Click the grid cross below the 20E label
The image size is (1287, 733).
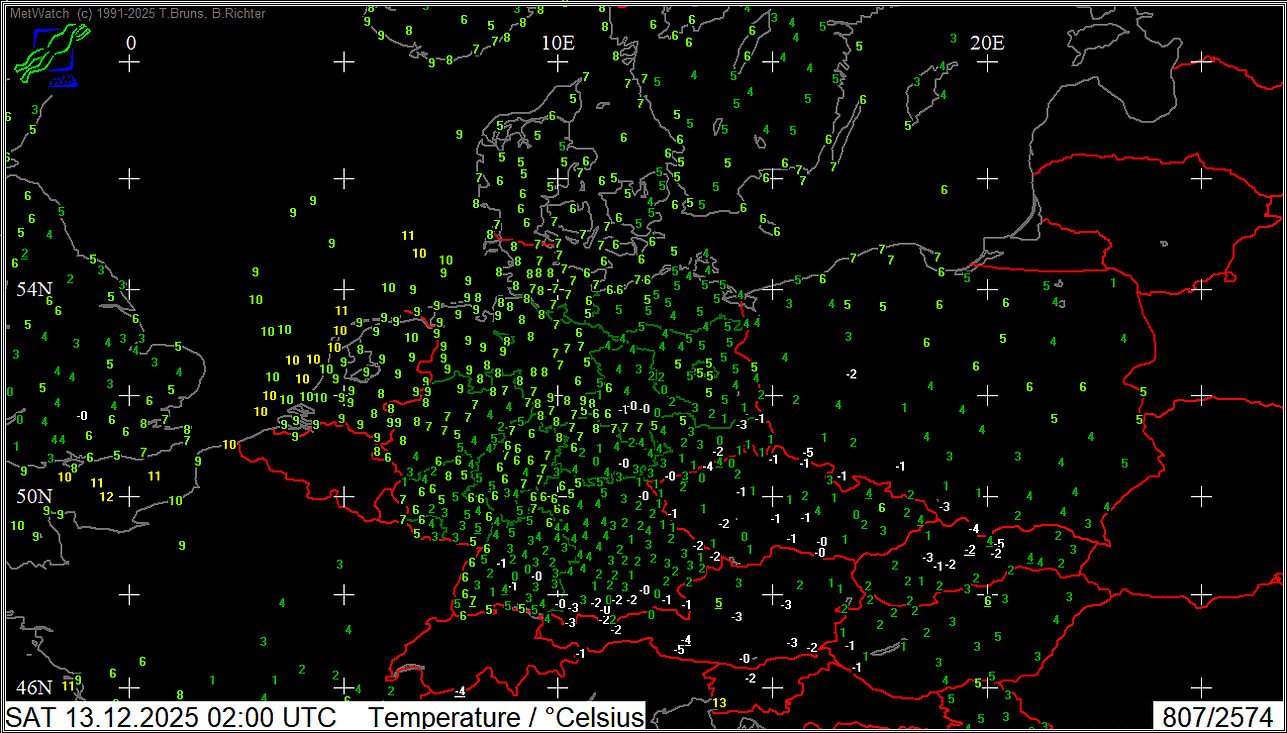[x=987, y=63]
